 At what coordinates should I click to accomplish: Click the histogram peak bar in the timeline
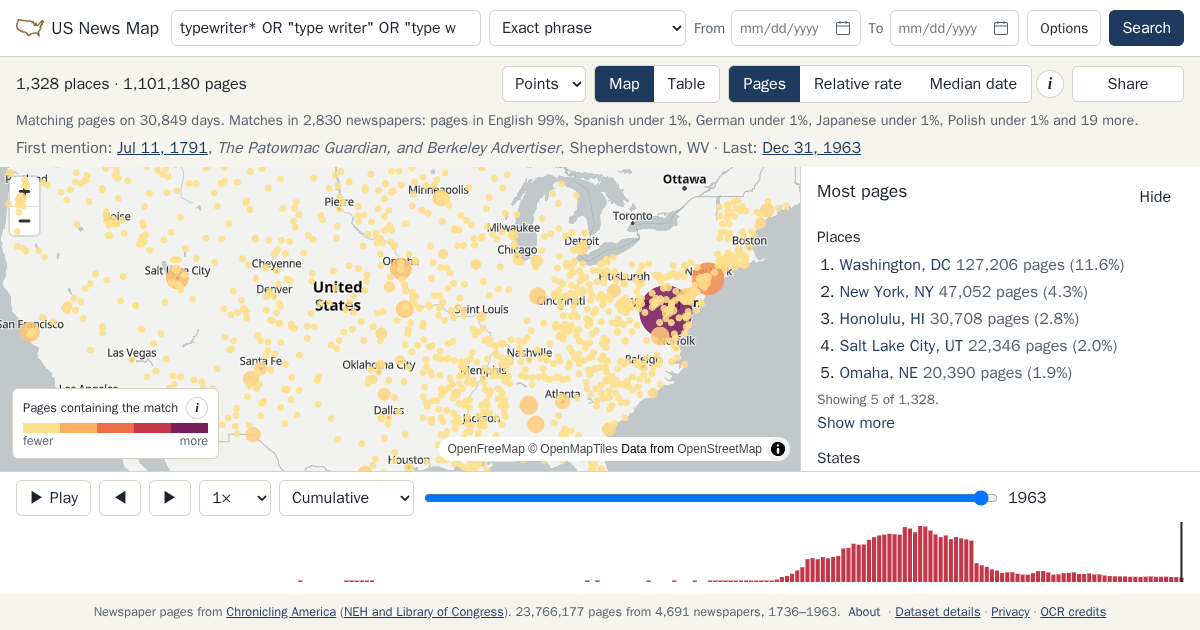tap(921, 554)
